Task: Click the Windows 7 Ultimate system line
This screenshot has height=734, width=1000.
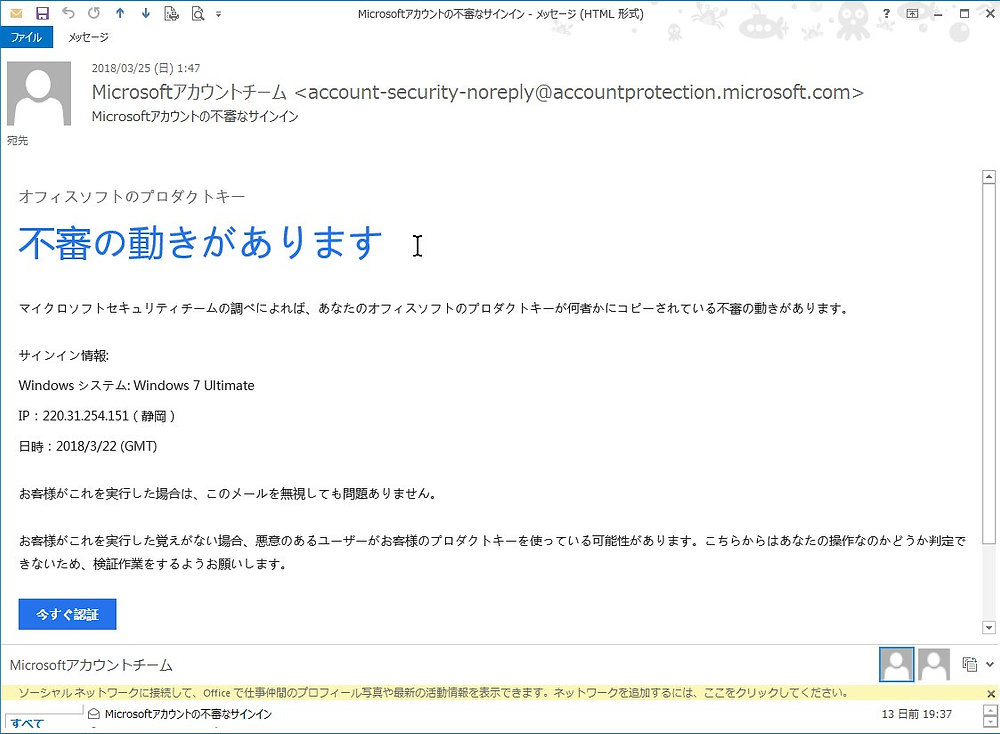Action: (136, 385)
